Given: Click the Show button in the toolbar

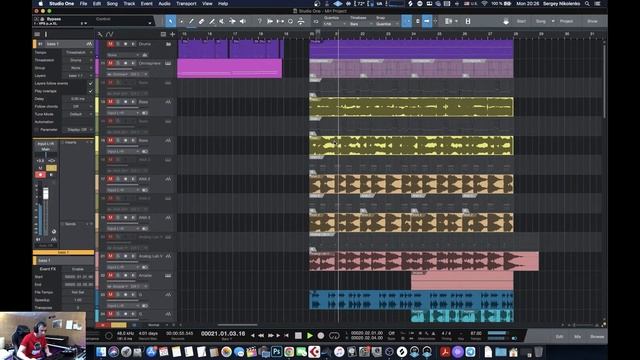Looking at the screenshot, I should 592,21.
